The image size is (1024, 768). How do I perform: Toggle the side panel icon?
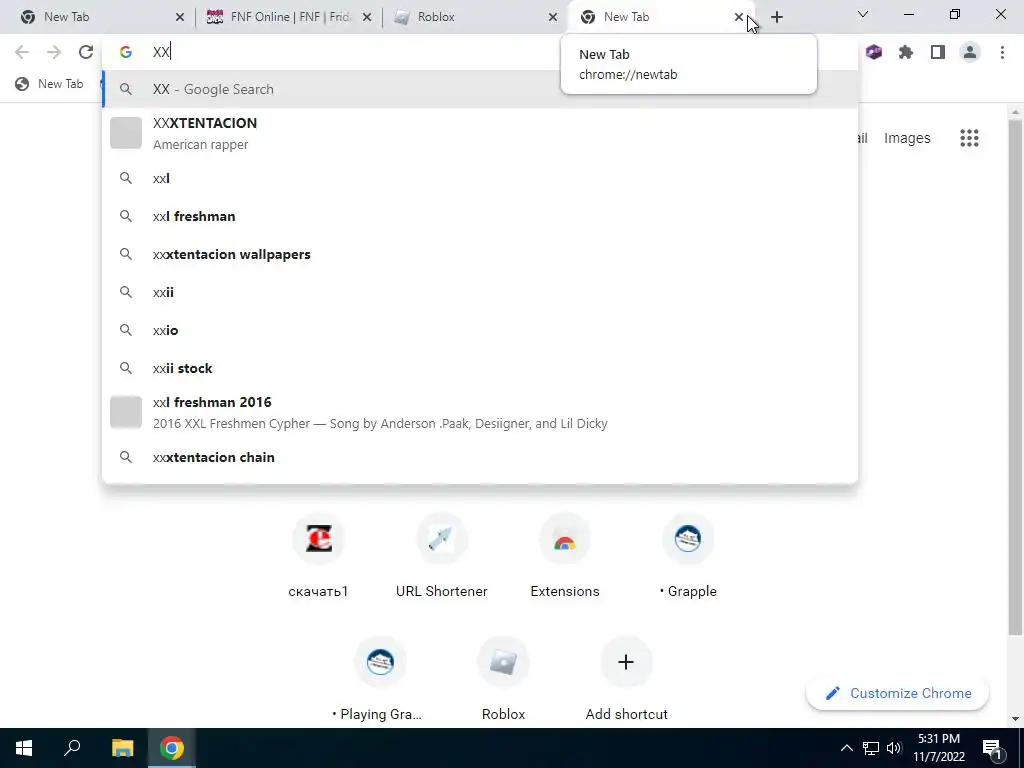(938, 52)
